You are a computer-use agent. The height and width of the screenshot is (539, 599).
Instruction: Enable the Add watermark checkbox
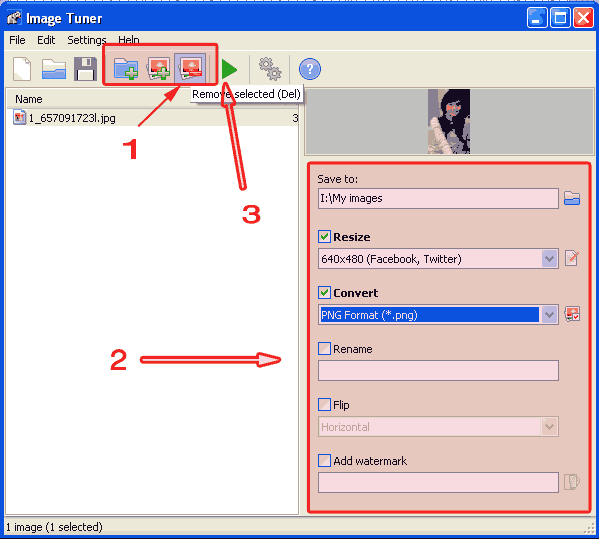click(324, 461)
